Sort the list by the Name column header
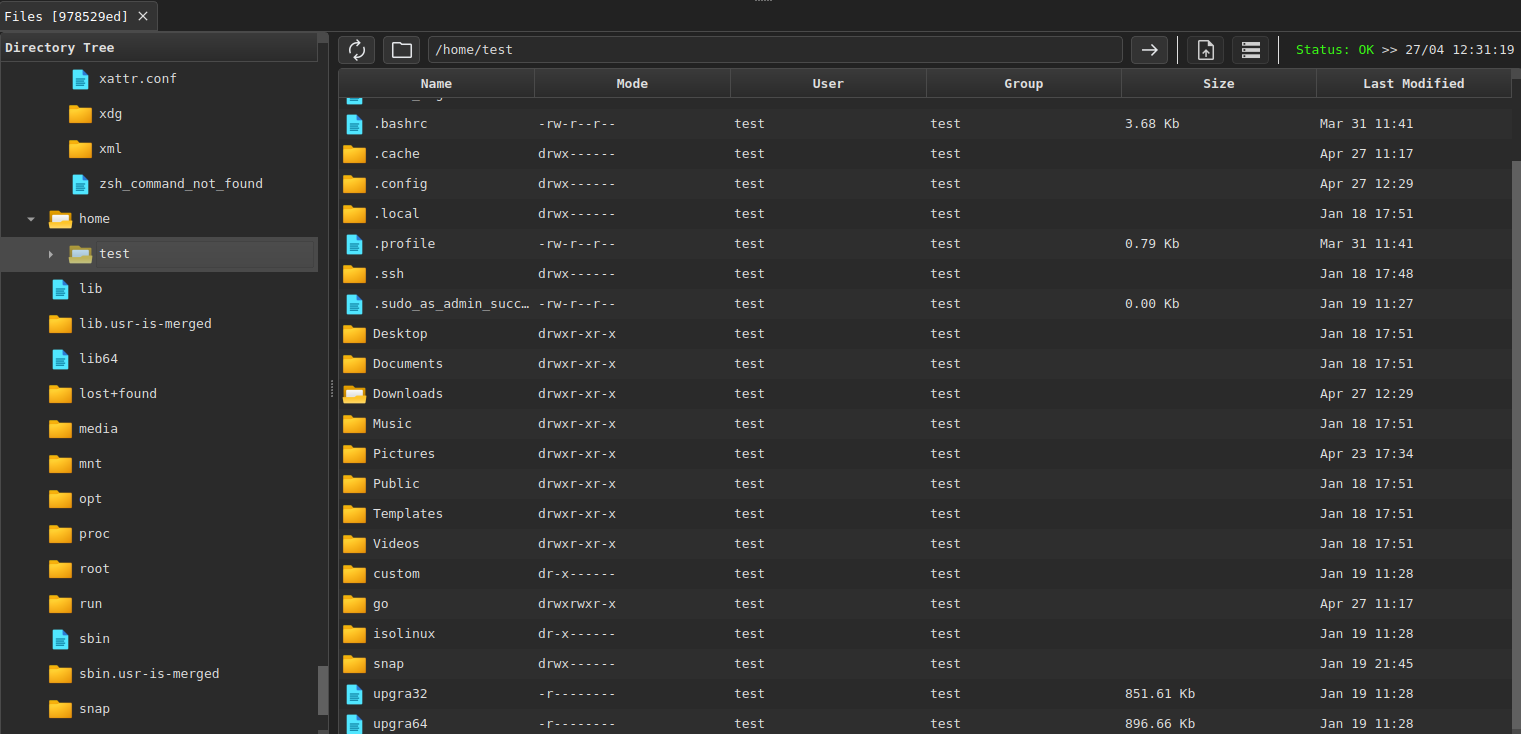 point(436,84)
